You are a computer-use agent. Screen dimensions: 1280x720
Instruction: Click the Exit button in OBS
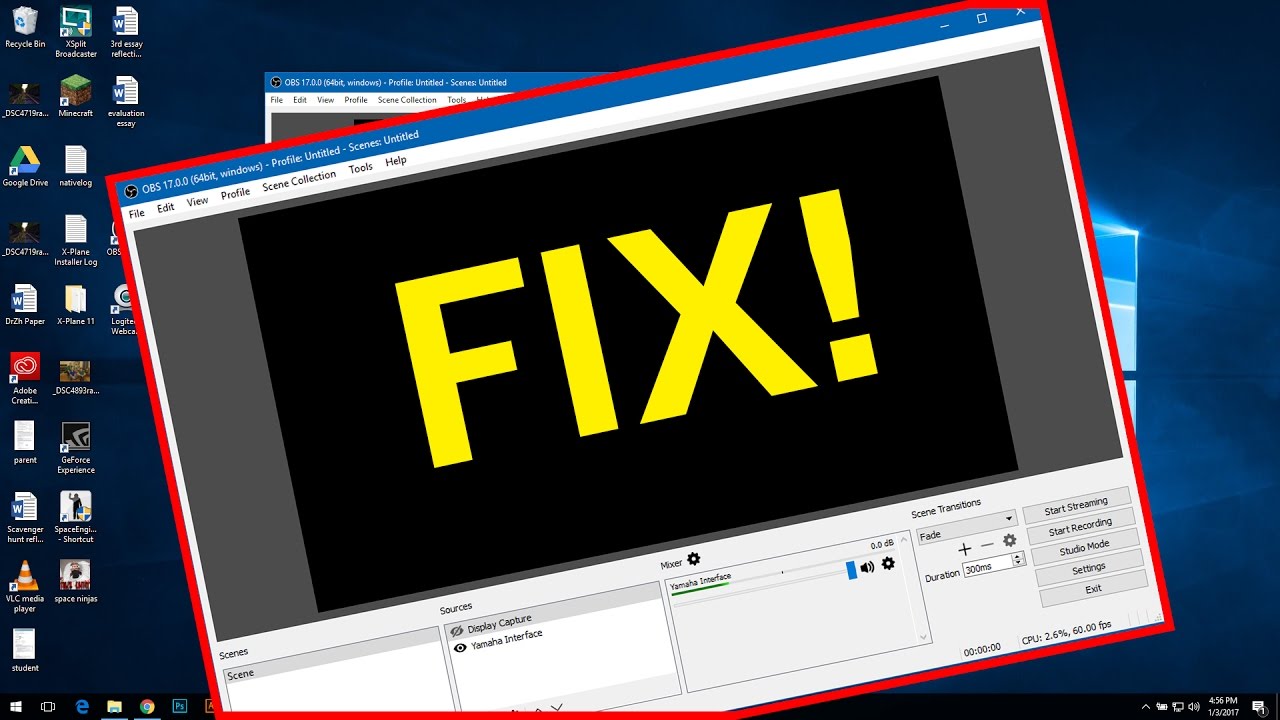pyautogui.click(x=1093, y=589)
